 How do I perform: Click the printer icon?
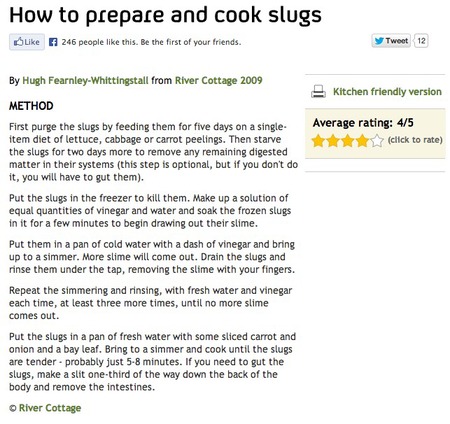[x=318, y=91]
